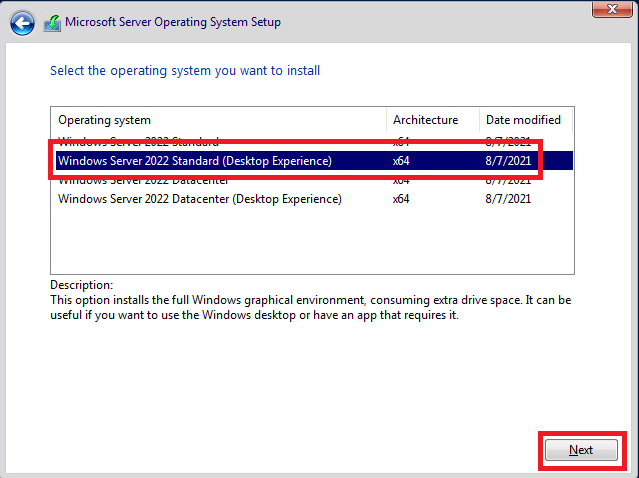Select Windows Server 2022 Standard (Desktop Experience)
639x478 pixels.
[x=195, y=160]
